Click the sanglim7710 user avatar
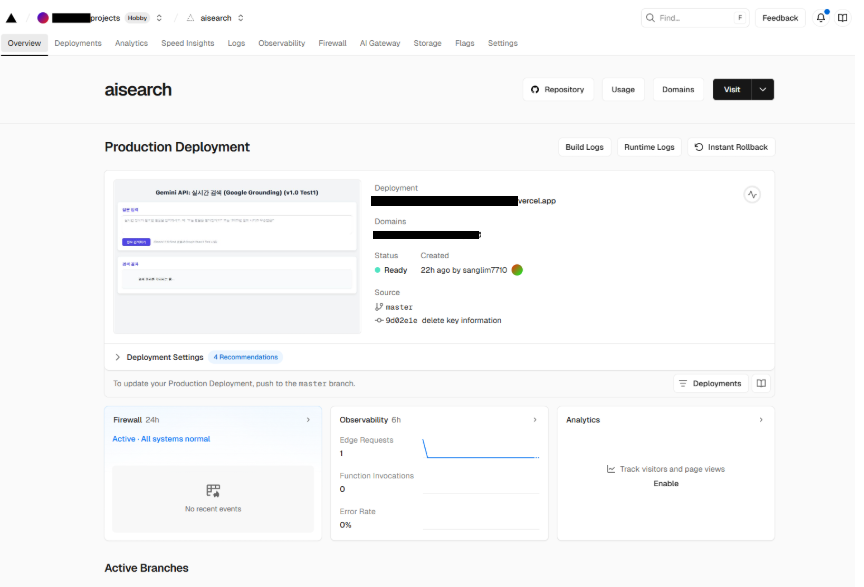Screen dimensions: 864x587 (517, 270)
